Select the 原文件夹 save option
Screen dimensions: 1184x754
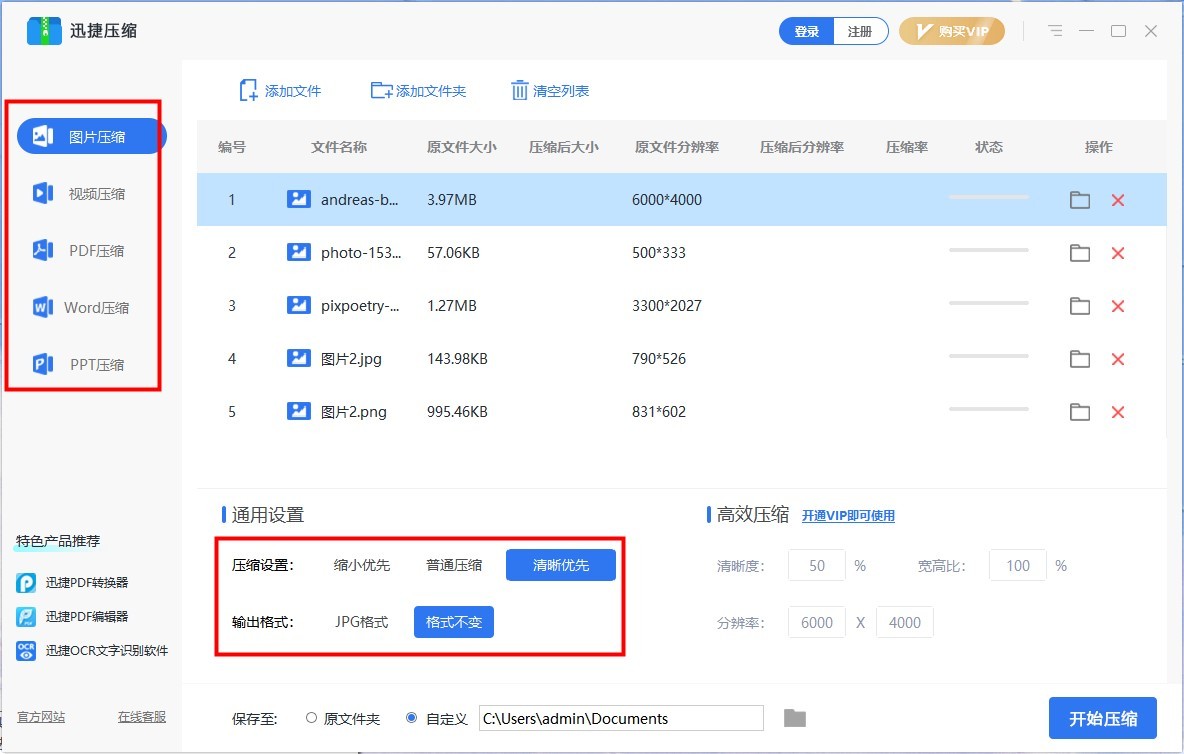tap(311, 718)
